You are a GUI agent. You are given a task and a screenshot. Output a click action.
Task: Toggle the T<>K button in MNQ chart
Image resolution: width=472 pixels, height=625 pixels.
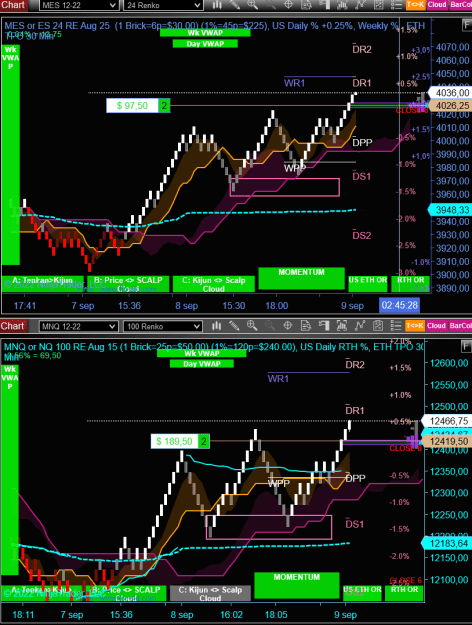[x=415, y=326]
